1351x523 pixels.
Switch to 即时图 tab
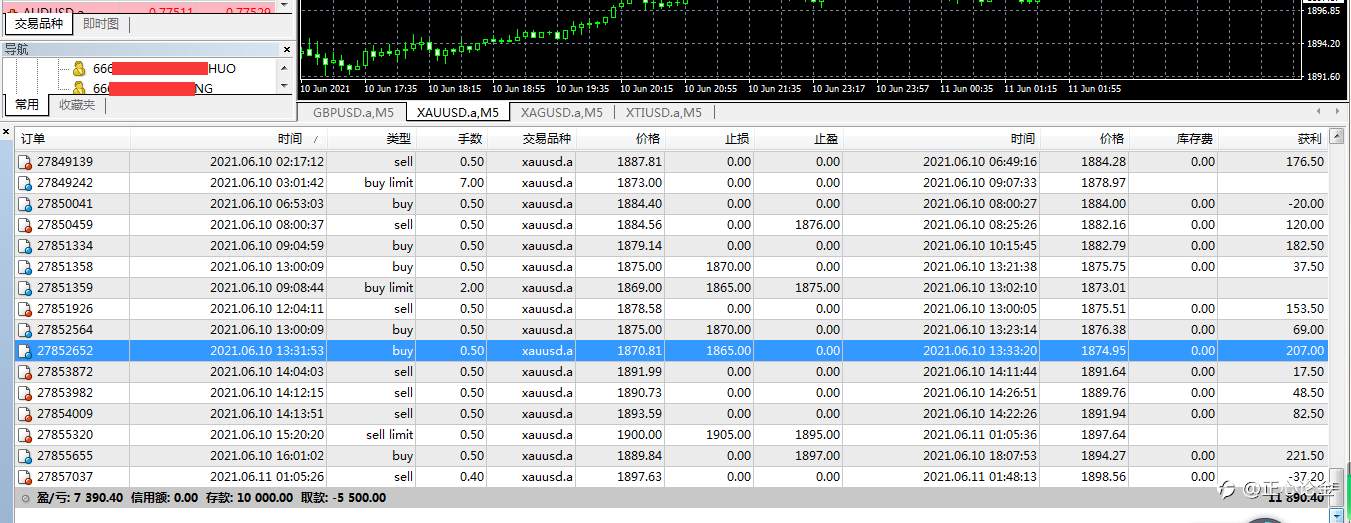[100, 24]
